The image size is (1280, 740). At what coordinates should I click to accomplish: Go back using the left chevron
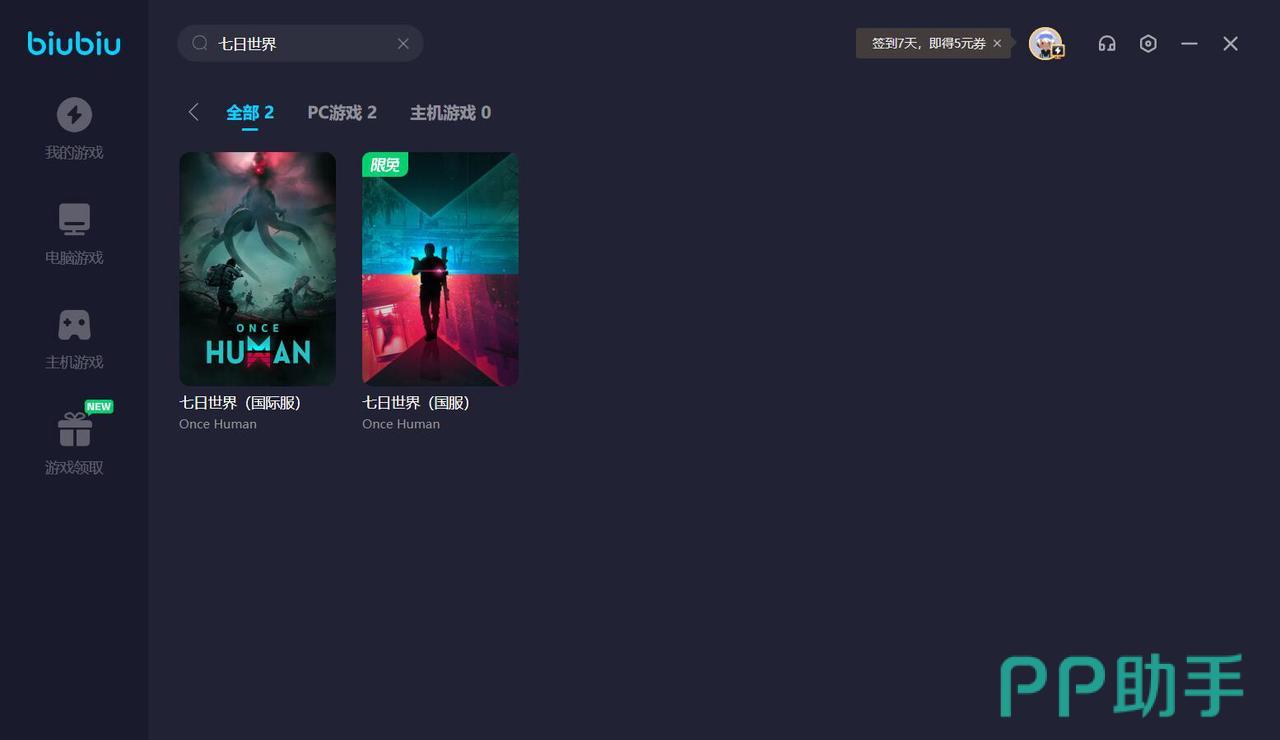tap(194, 112)
